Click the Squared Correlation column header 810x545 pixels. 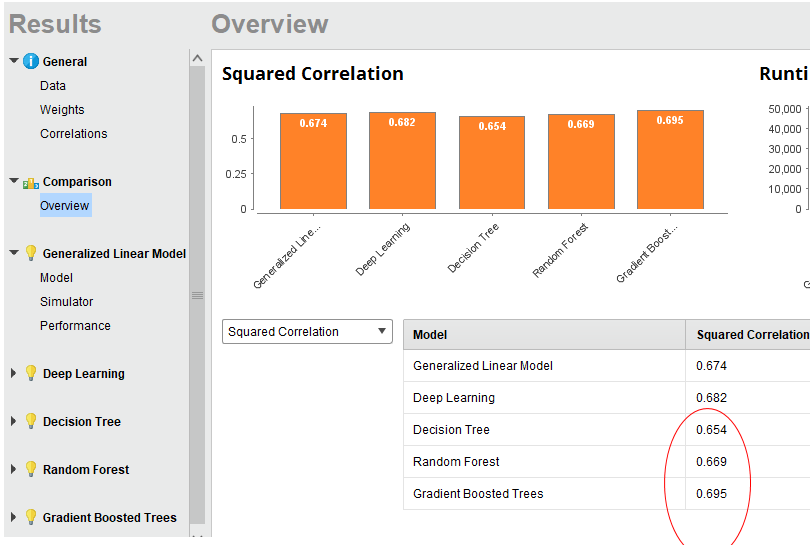tap(753, 335)
